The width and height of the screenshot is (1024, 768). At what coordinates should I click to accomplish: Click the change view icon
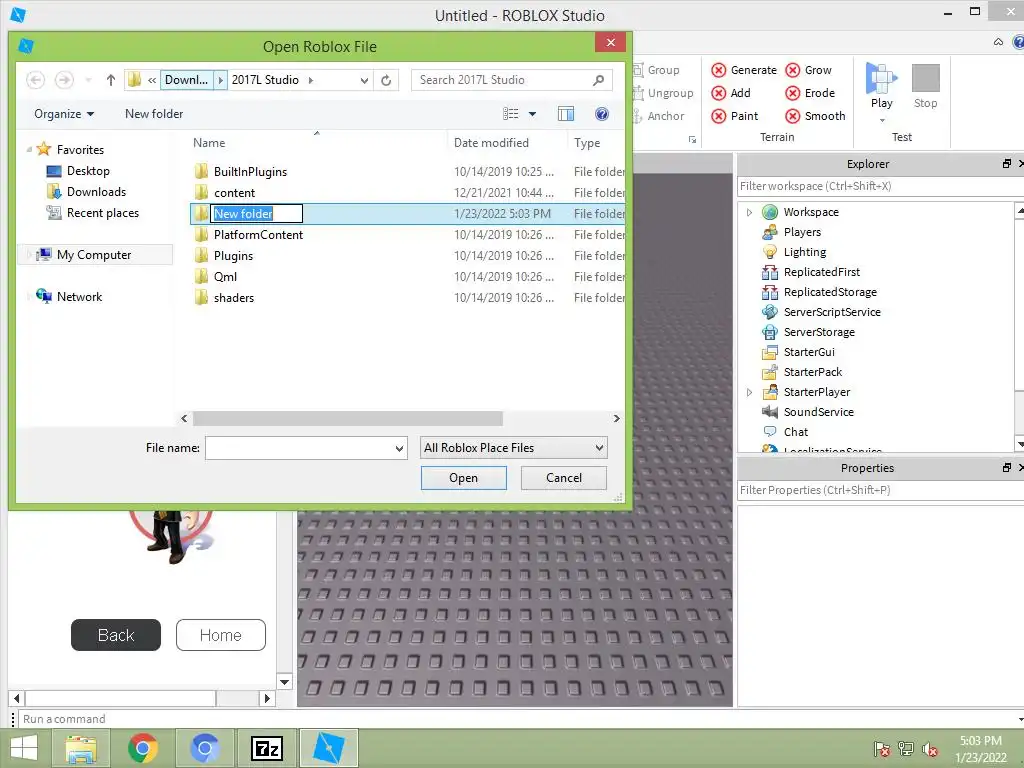pos(511,114)
